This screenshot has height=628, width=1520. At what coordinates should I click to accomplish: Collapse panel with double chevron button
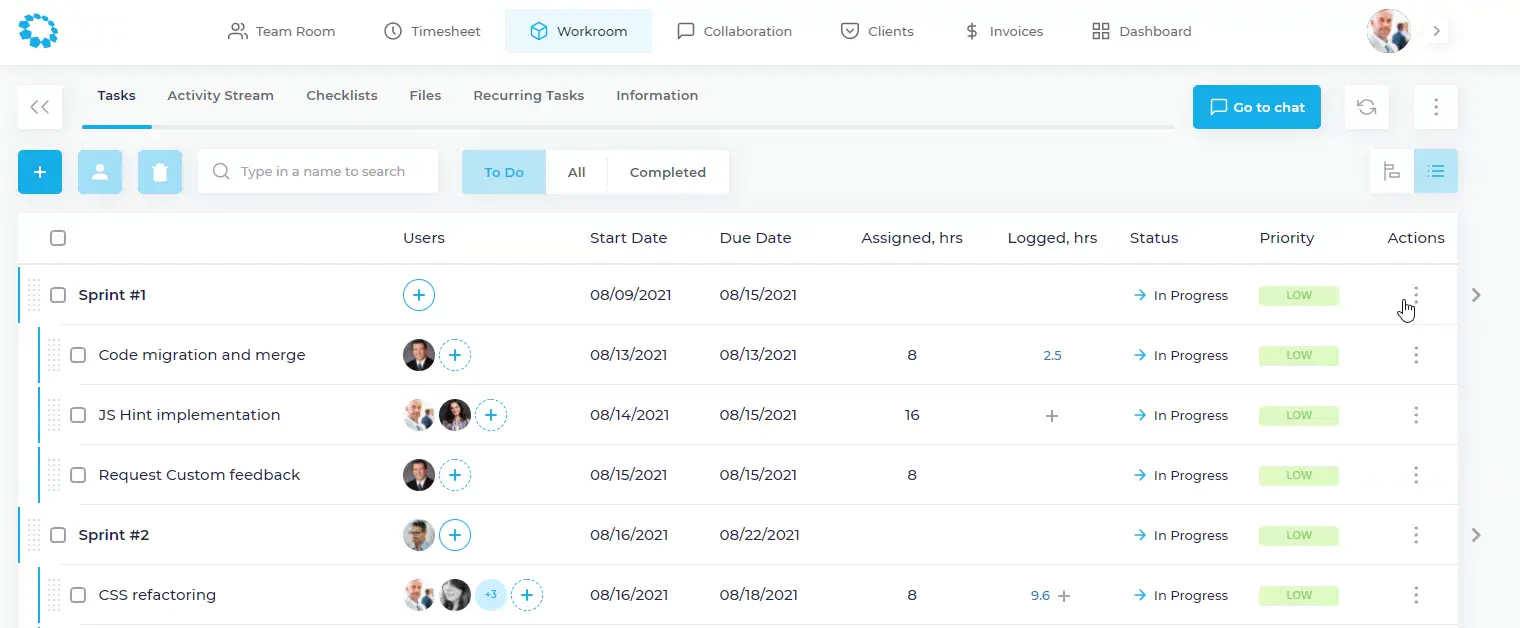tap(40, 107)
